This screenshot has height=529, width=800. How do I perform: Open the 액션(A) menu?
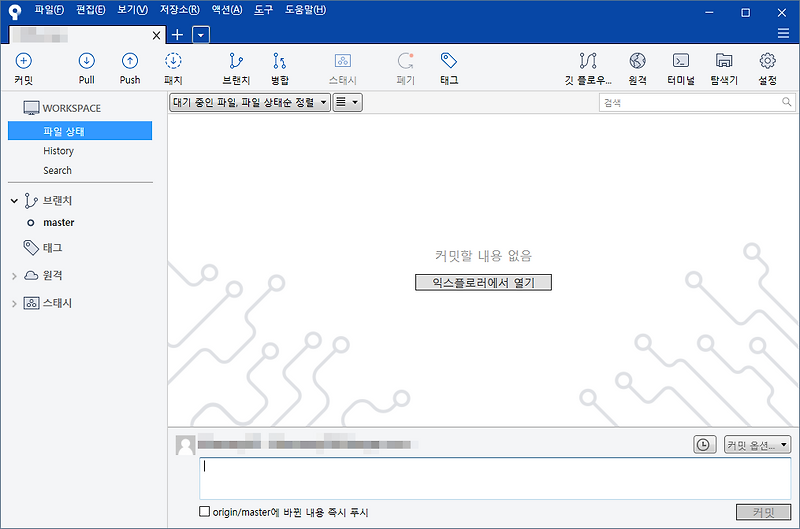click(227, 10)
